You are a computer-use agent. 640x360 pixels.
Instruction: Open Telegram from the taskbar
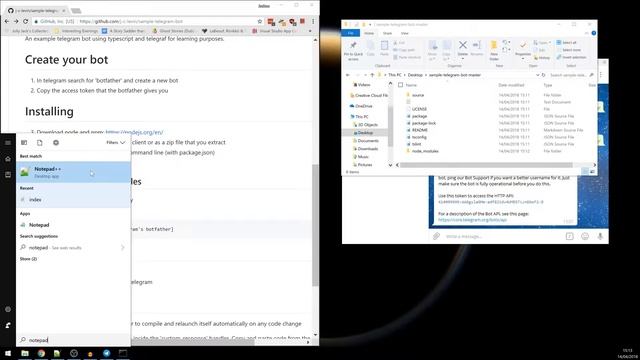(x=107, y=353)
